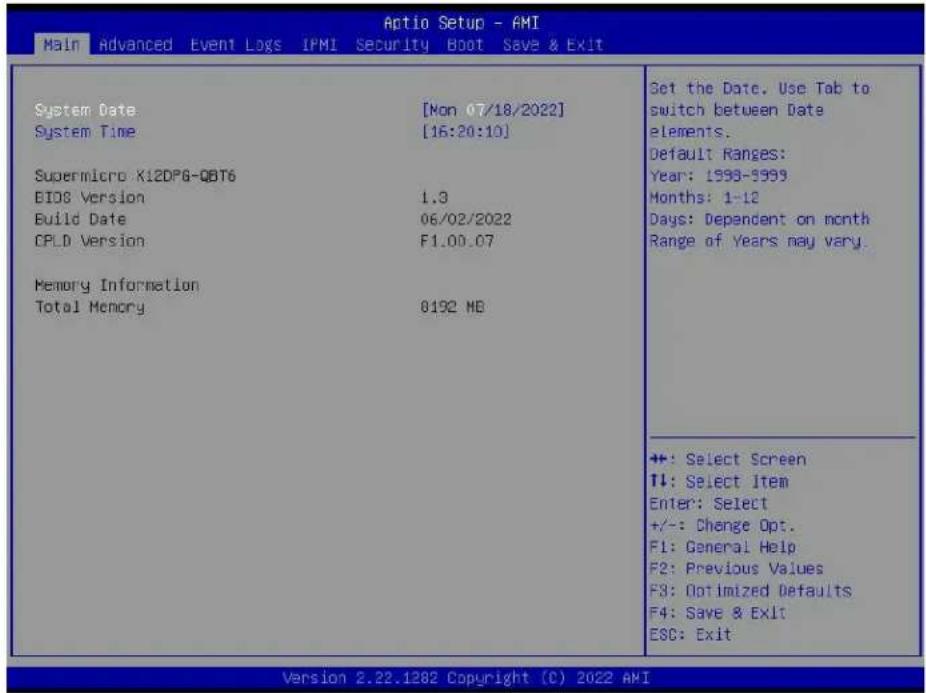Click the Select Screen key hint
The image size is (926, 693).
pos(728,460)
